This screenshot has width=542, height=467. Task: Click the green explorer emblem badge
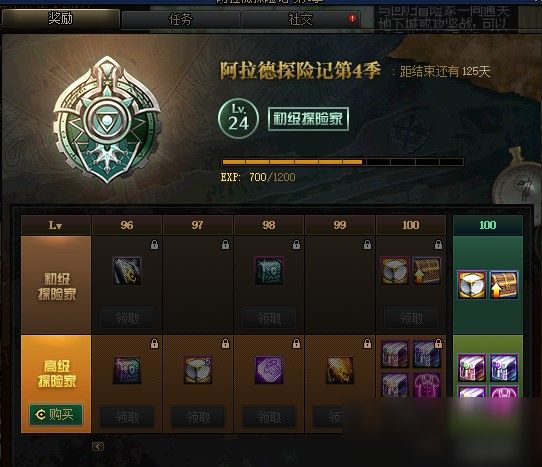(107, 120)
